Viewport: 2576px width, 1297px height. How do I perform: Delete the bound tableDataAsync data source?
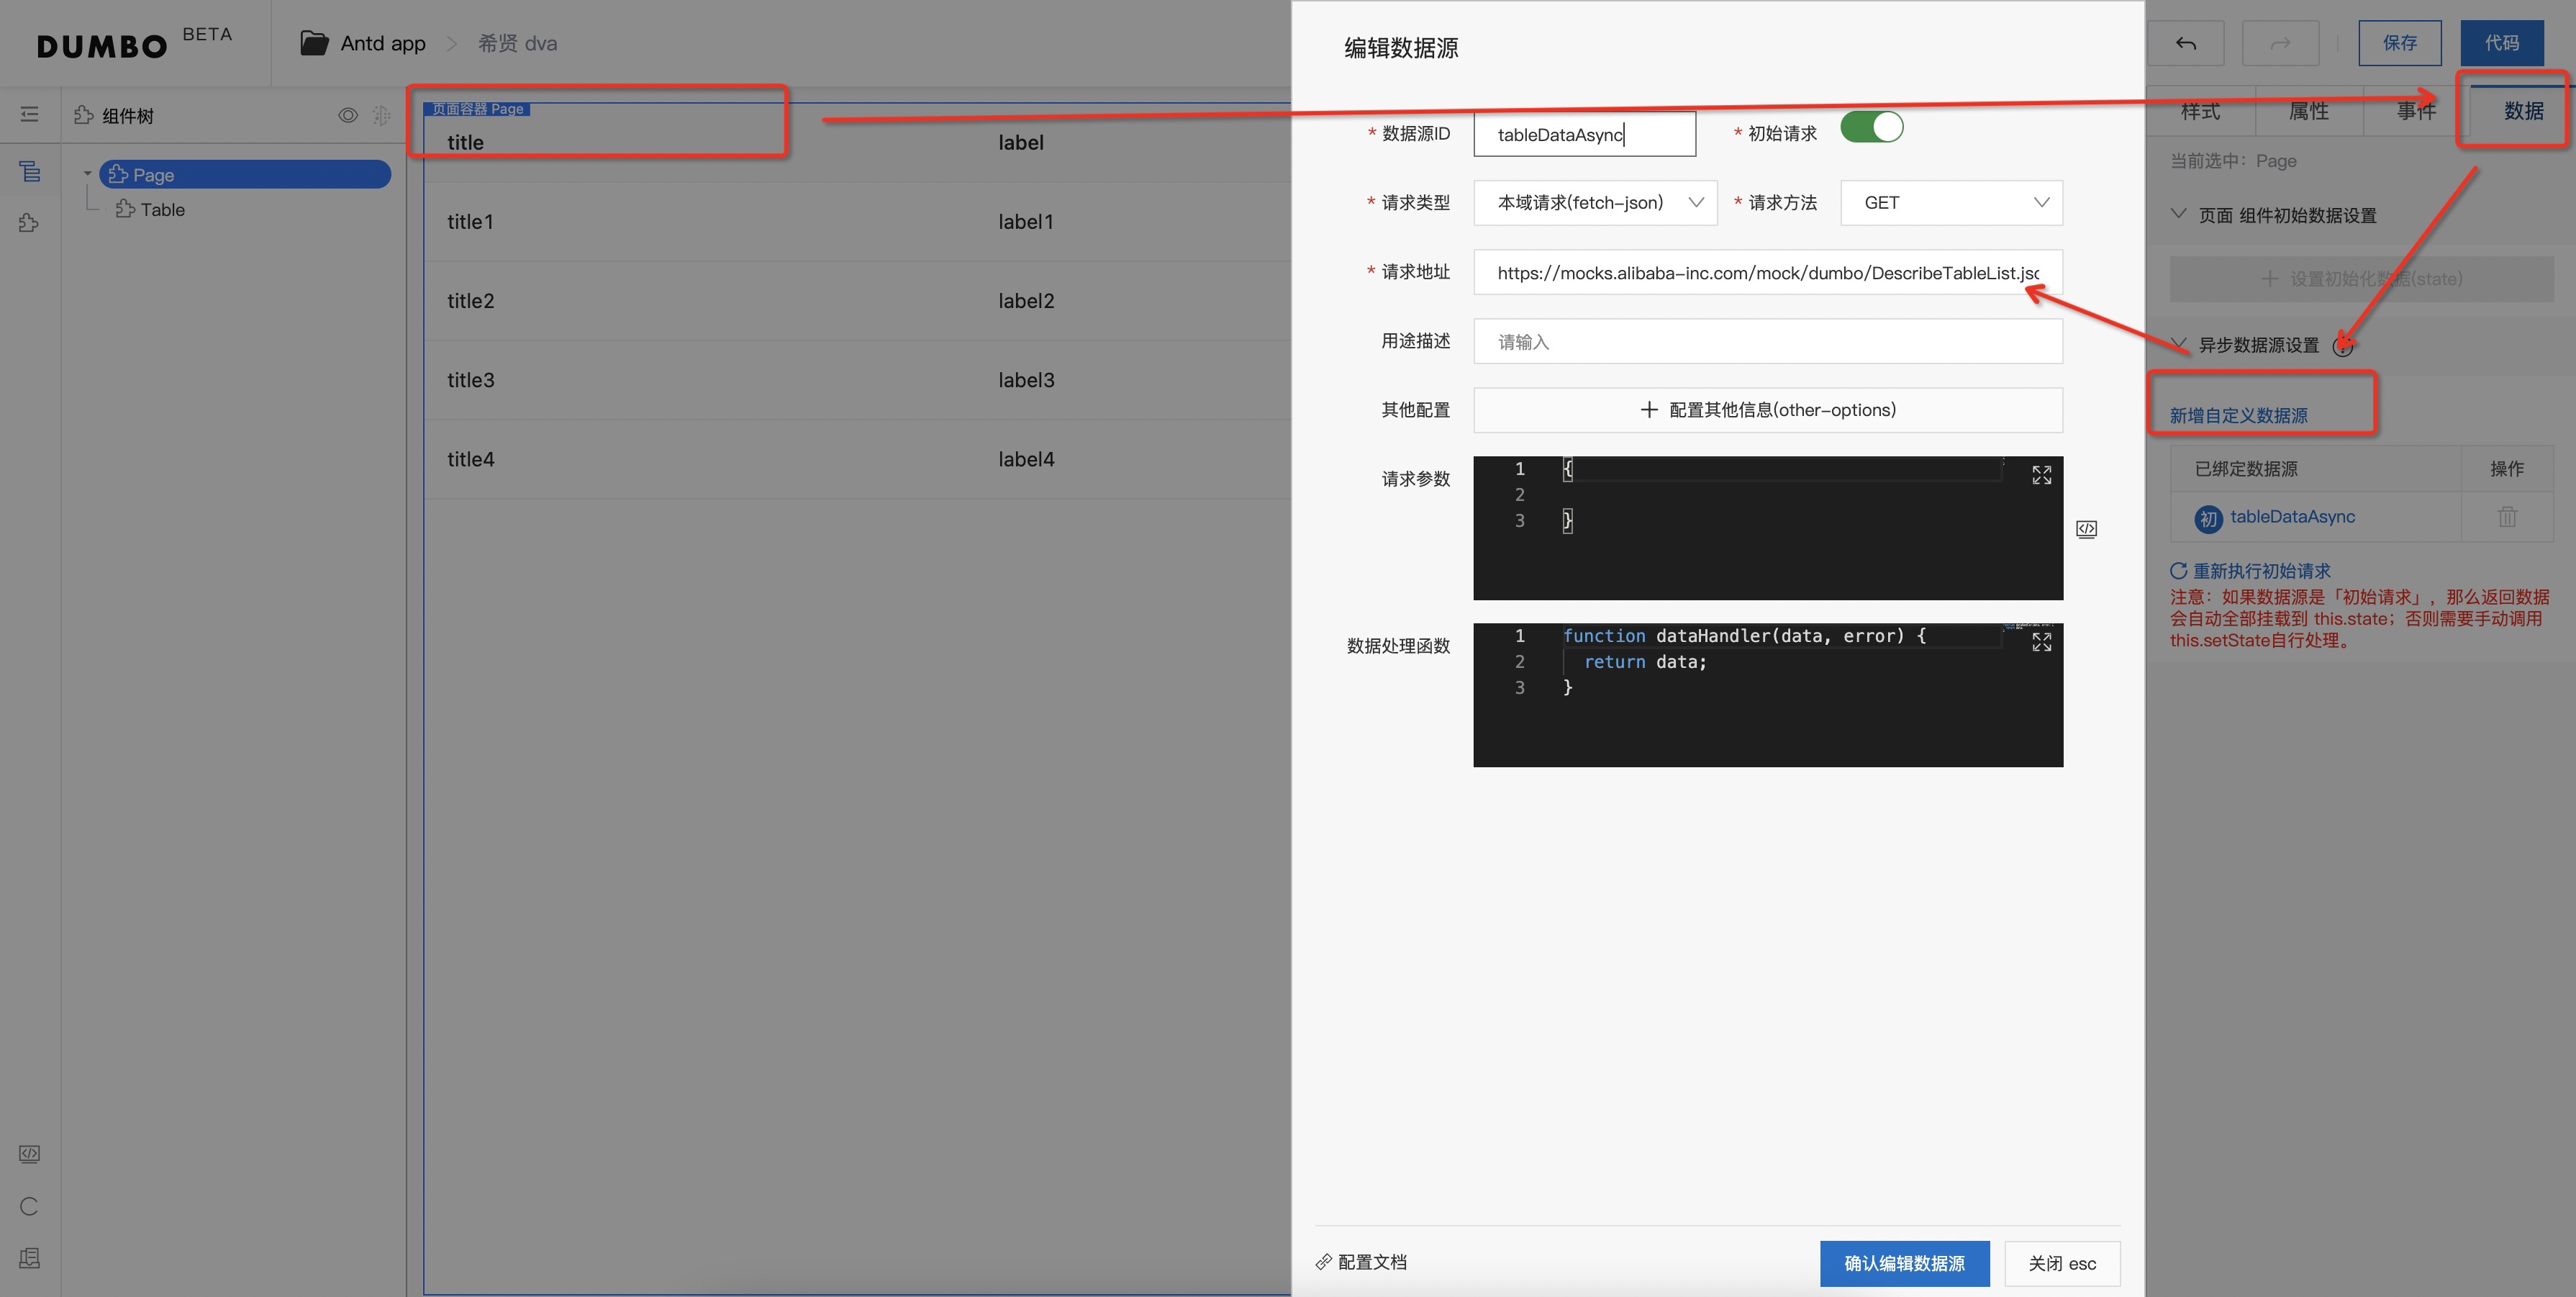pyautogui.click(x=2507, y=517)
